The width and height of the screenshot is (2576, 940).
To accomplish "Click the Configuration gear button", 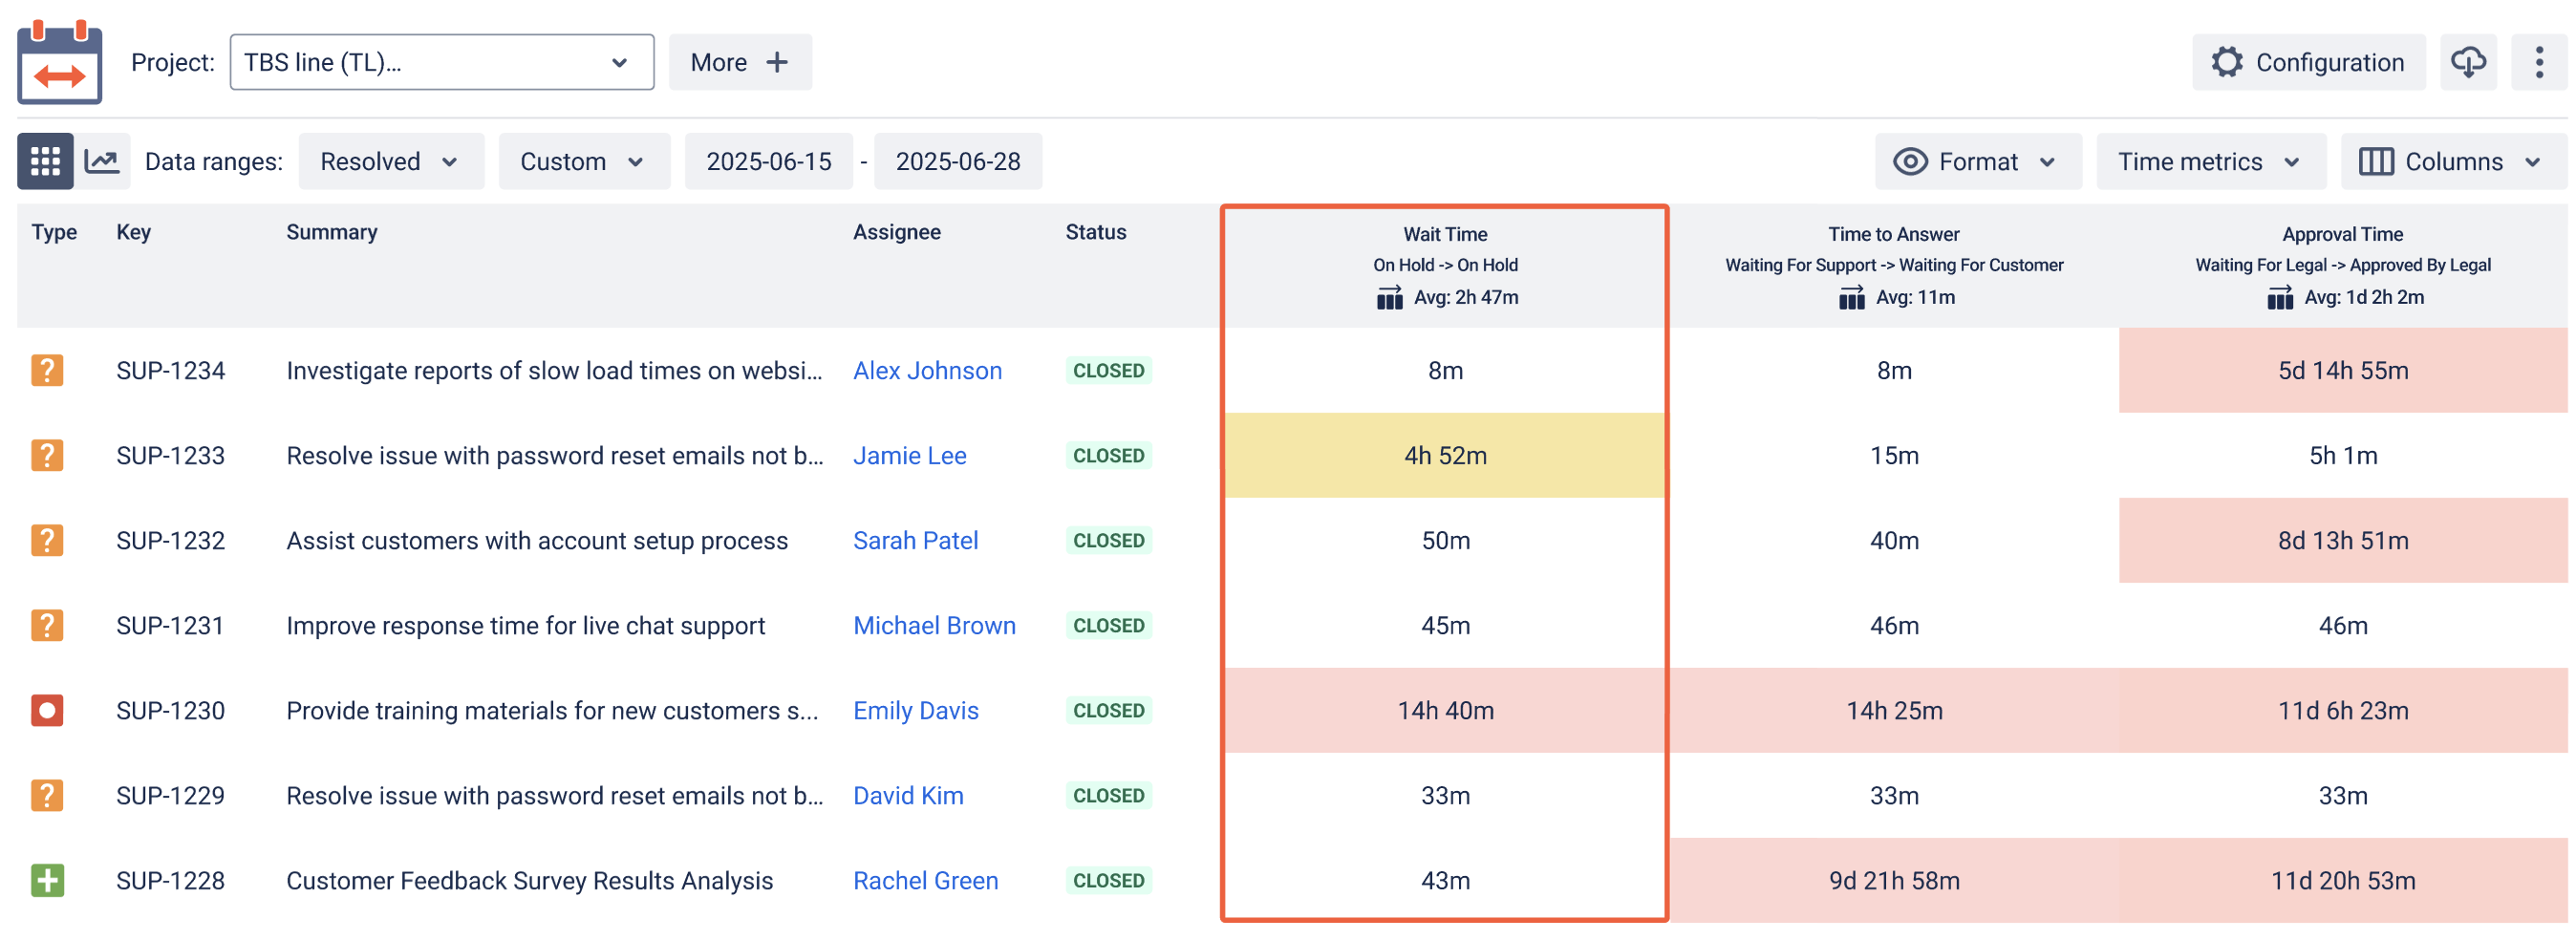I will [x=2308, y=62].
